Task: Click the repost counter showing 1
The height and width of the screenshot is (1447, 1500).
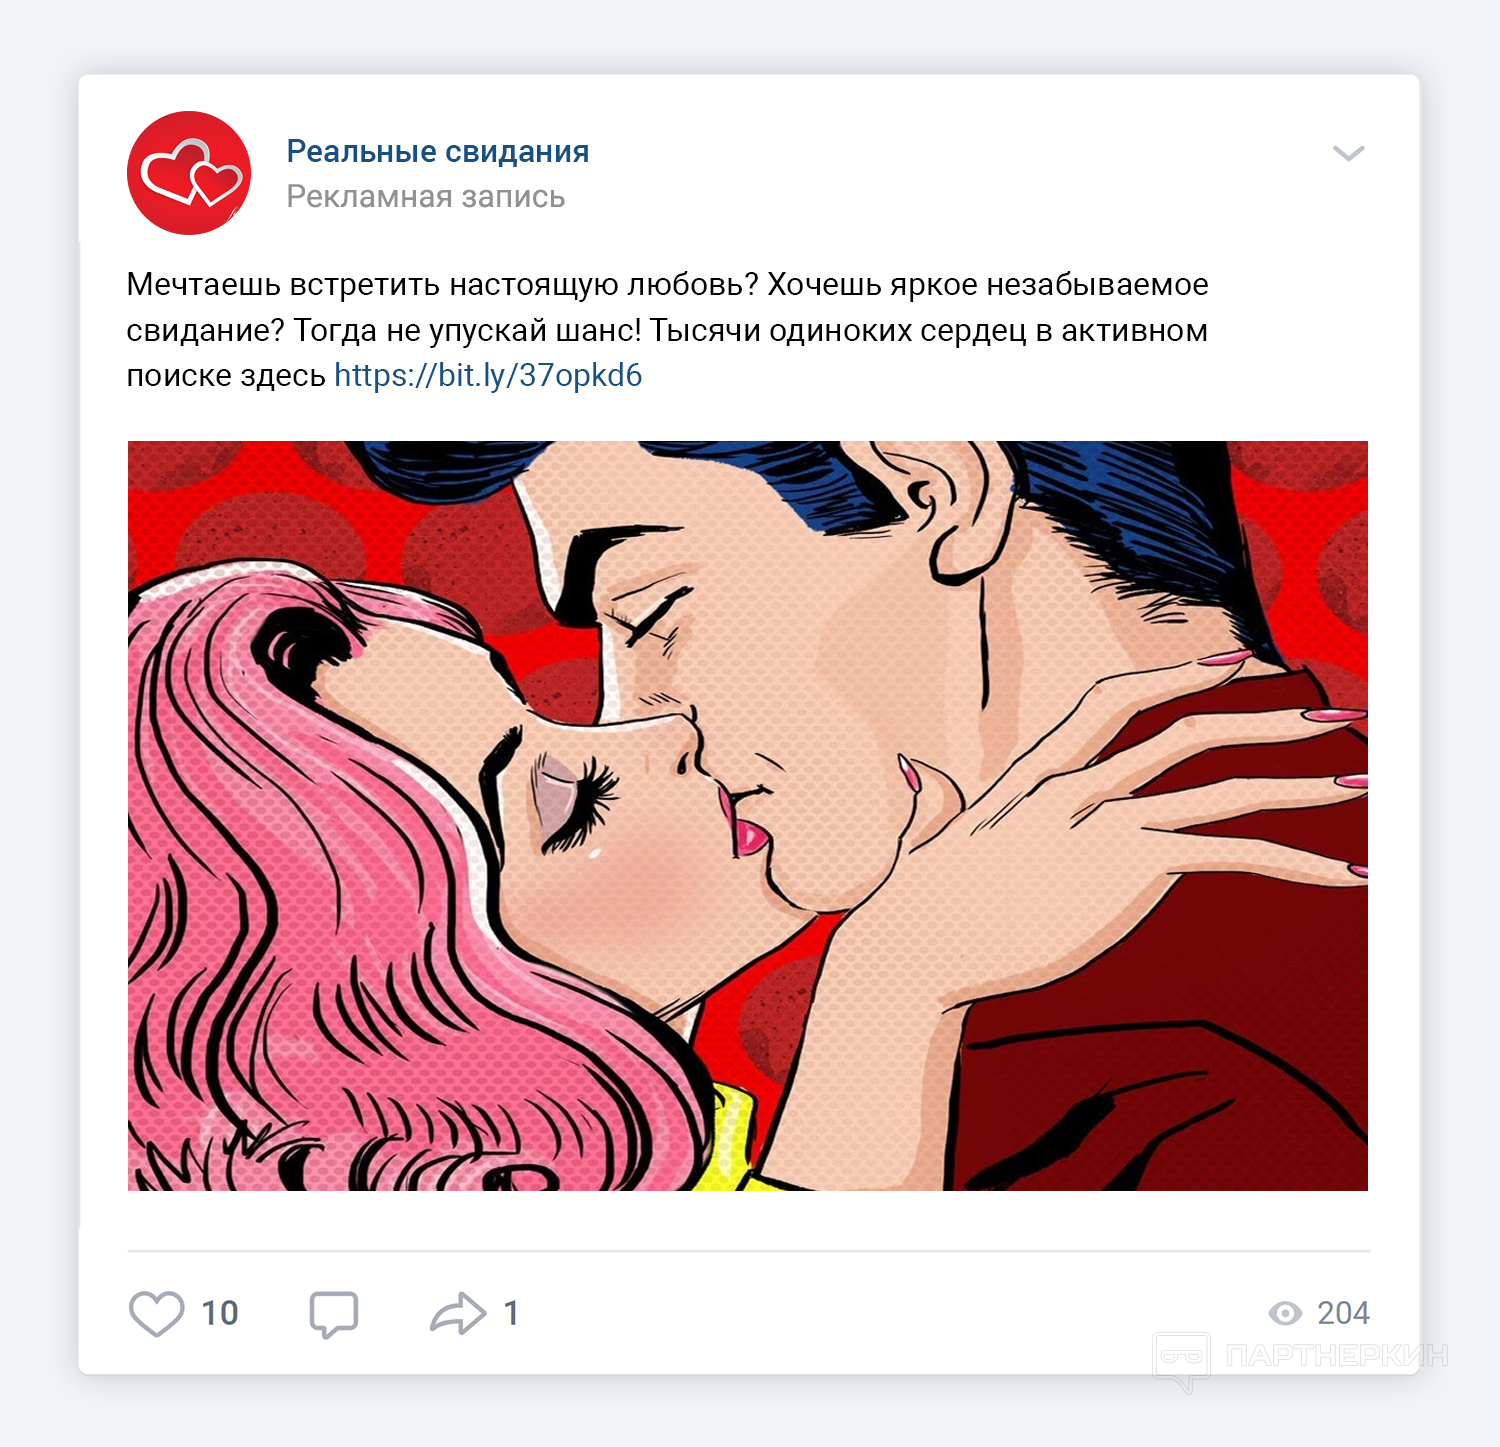Action: click(x=511, y=1313)
